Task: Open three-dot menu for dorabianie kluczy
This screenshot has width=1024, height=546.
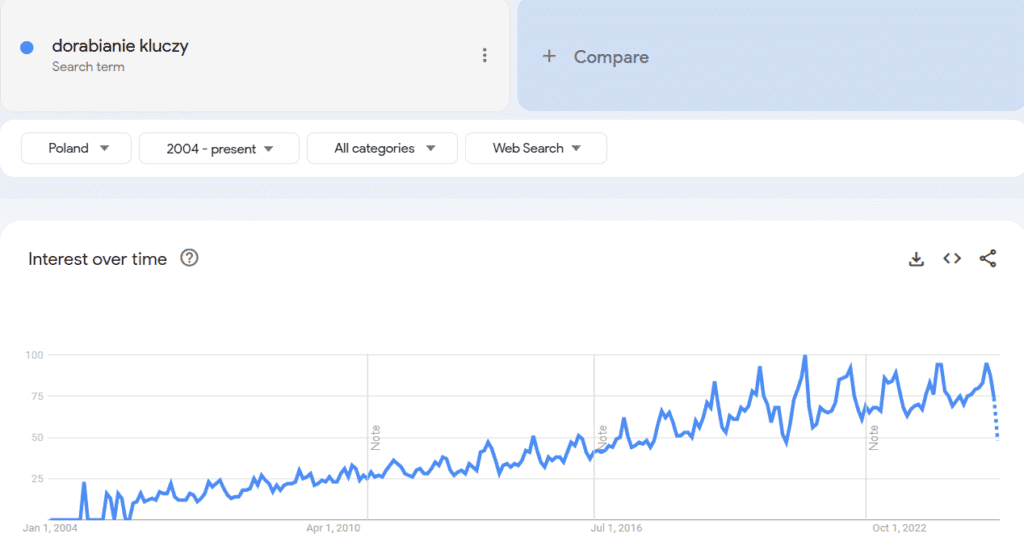Action: (485, 56)
